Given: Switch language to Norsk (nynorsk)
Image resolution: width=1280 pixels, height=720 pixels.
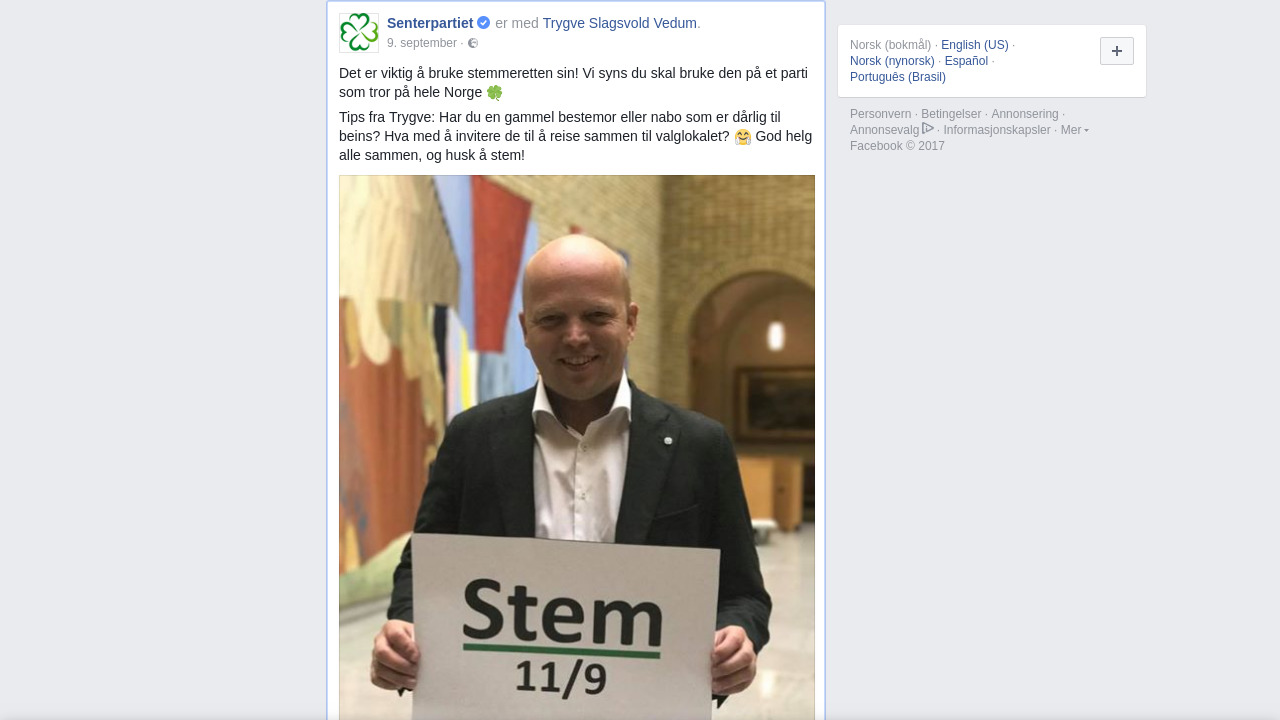Looking at the screenshot, I should [x=892, y=61].
